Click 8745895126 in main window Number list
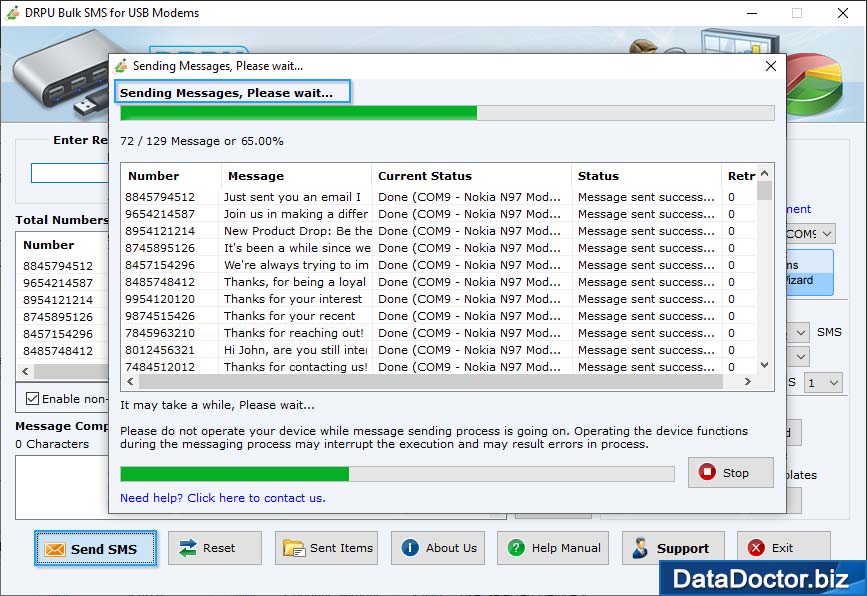The width and height of the screenshot is (867, 596). pyautogui.click(x=58, y=317)
